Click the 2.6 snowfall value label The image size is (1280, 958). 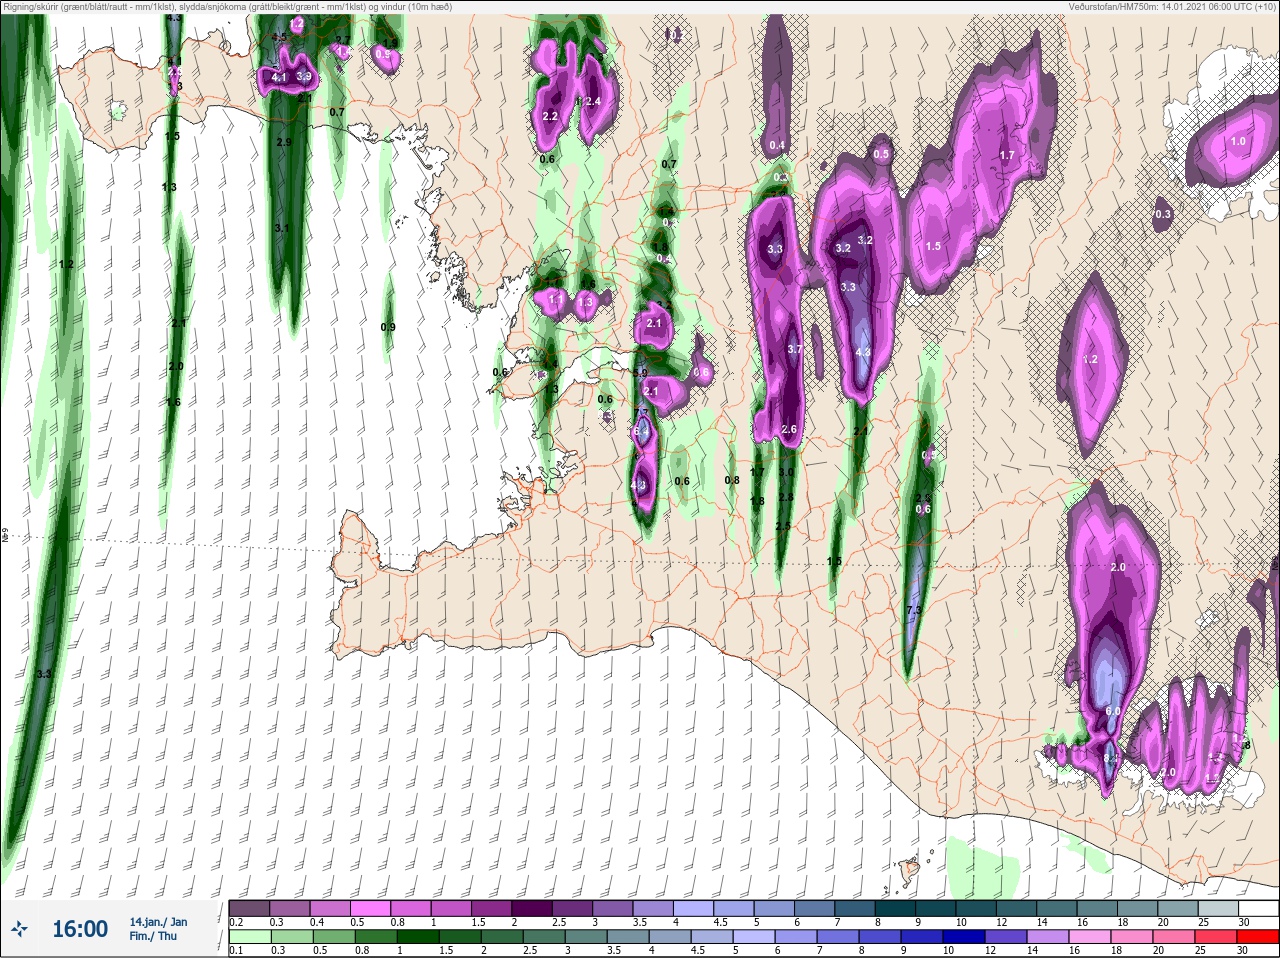(x=789, y=429)
